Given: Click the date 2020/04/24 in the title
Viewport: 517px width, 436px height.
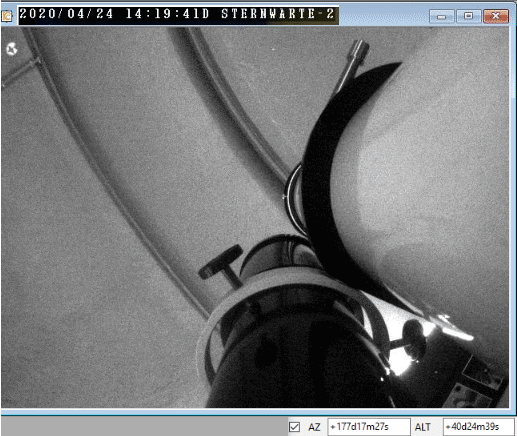Looking at the screenshot, I should pyautogui.click(x=66, y=14).
